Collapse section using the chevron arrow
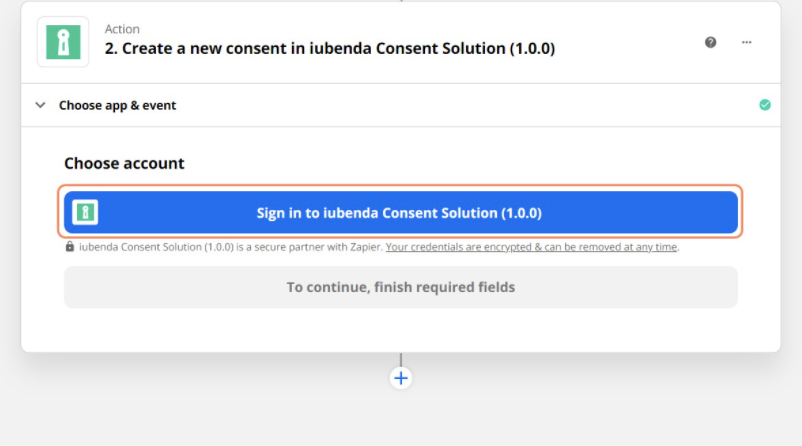Image resolution: width=802 pixels, height=446 pixels. 40,105
